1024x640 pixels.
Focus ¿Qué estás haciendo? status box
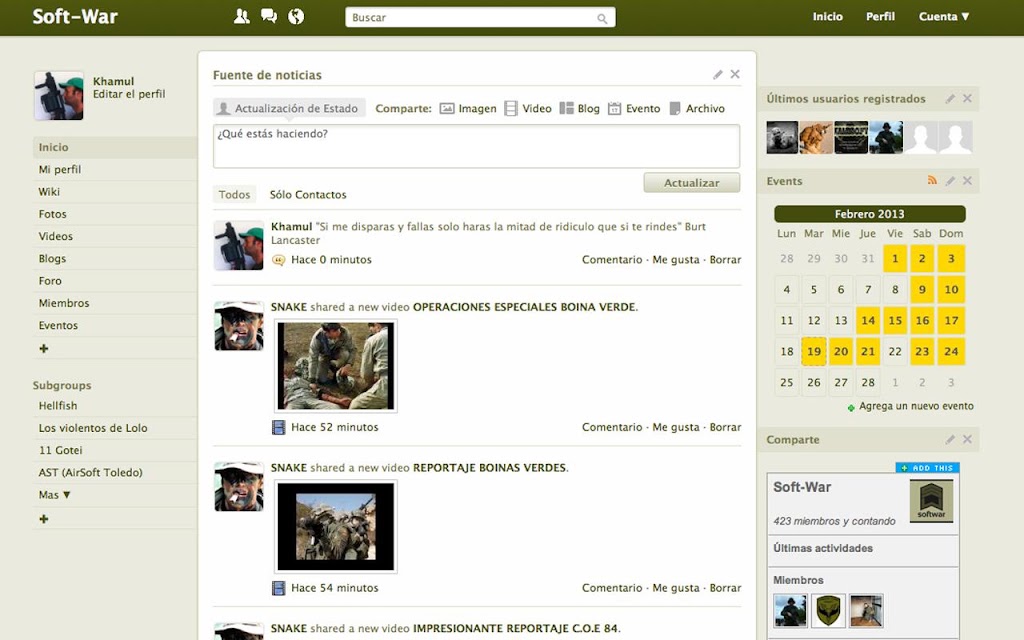tap(476, 146)
